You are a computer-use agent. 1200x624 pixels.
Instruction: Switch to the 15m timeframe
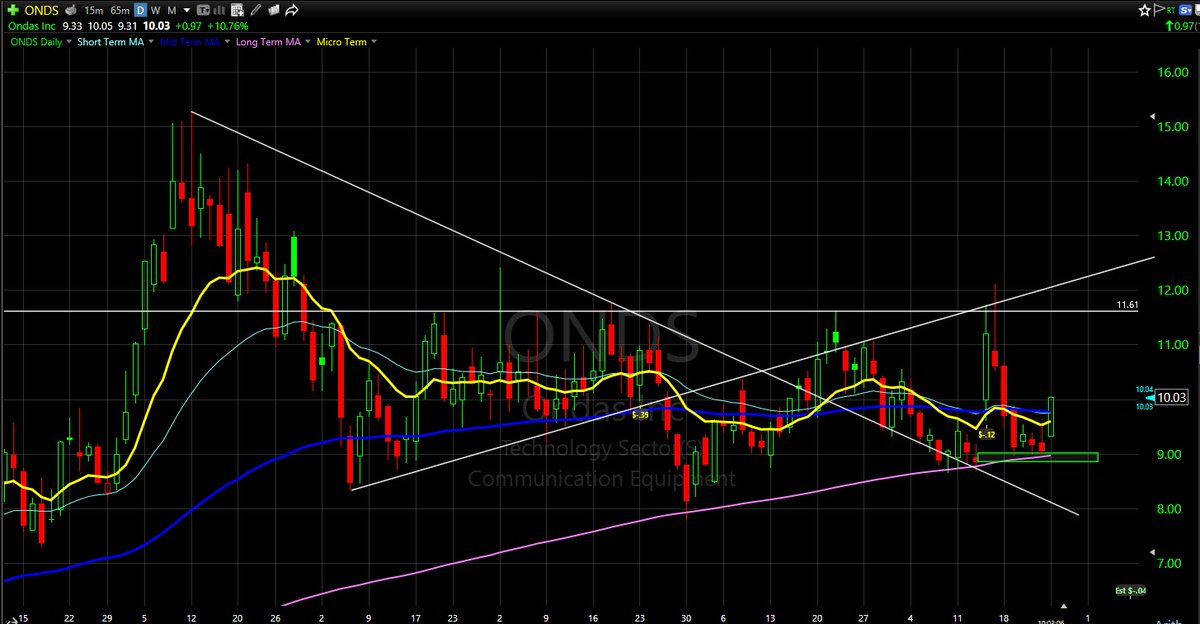(x=94, y=11)
